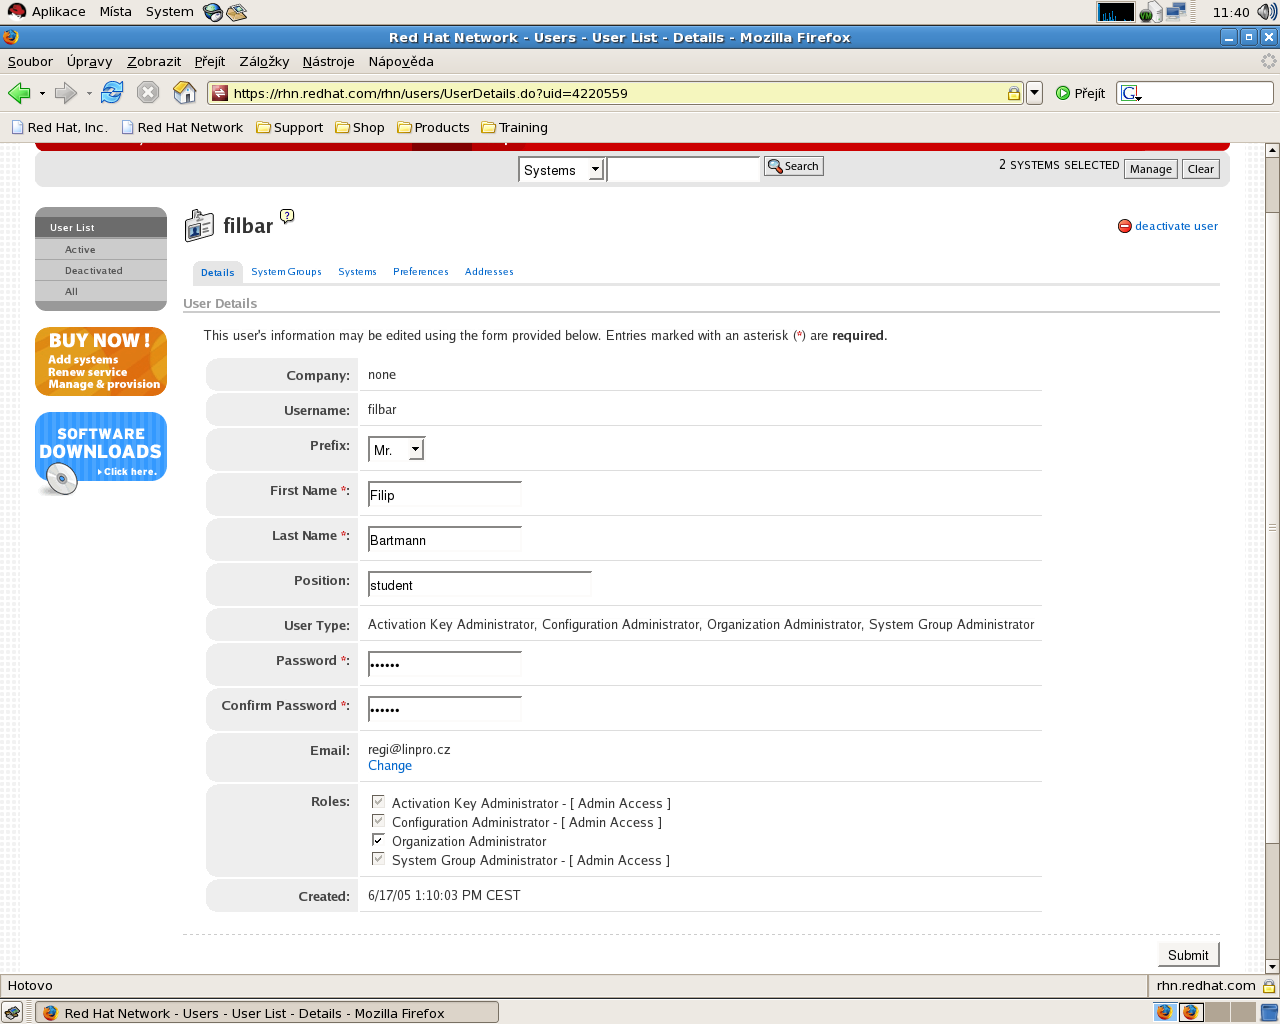Open the Support bookmarks folder
This screenshot has width=1280, height=1024.
[x=290, y=127]
